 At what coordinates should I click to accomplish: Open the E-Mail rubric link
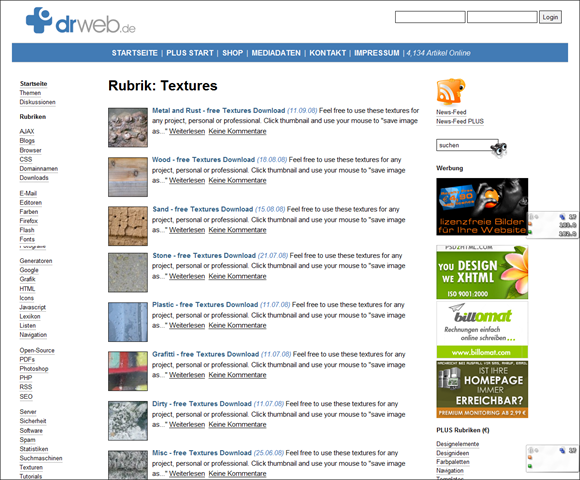pos(28,193)
